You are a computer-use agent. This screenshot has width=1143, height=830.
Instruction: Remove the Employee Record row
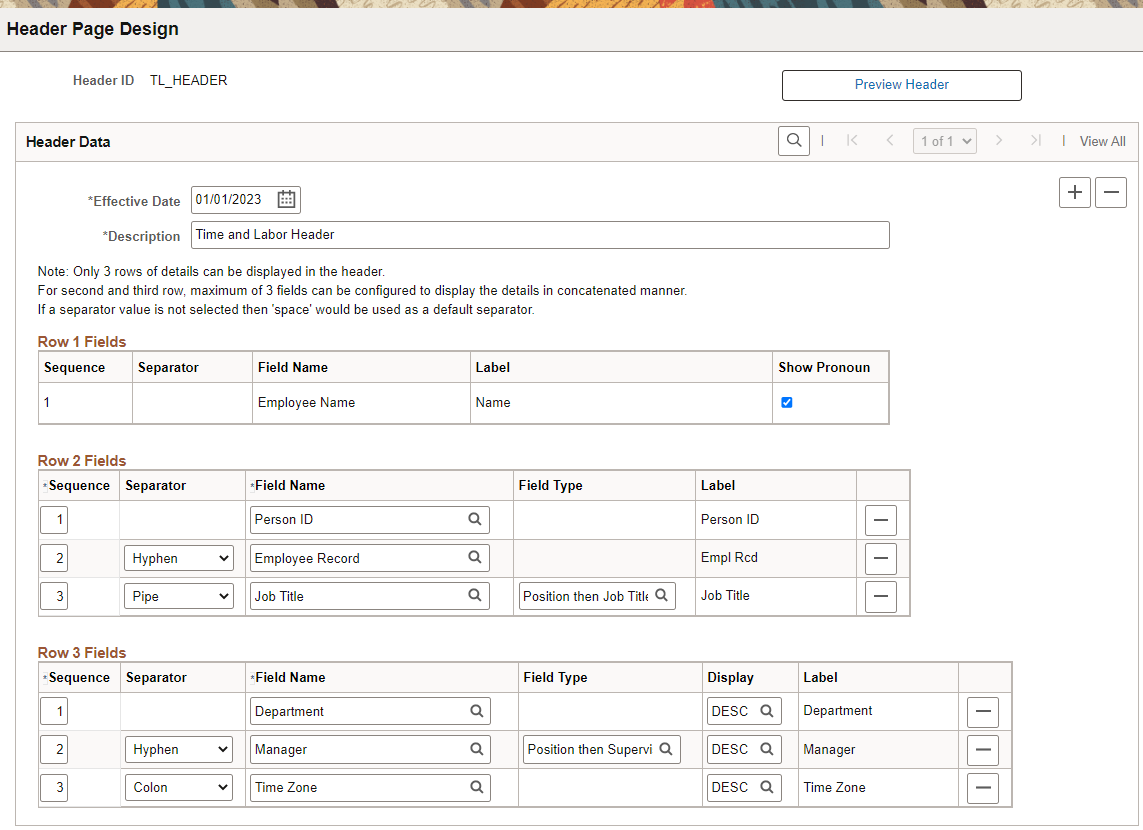click(x=880, y=558)
